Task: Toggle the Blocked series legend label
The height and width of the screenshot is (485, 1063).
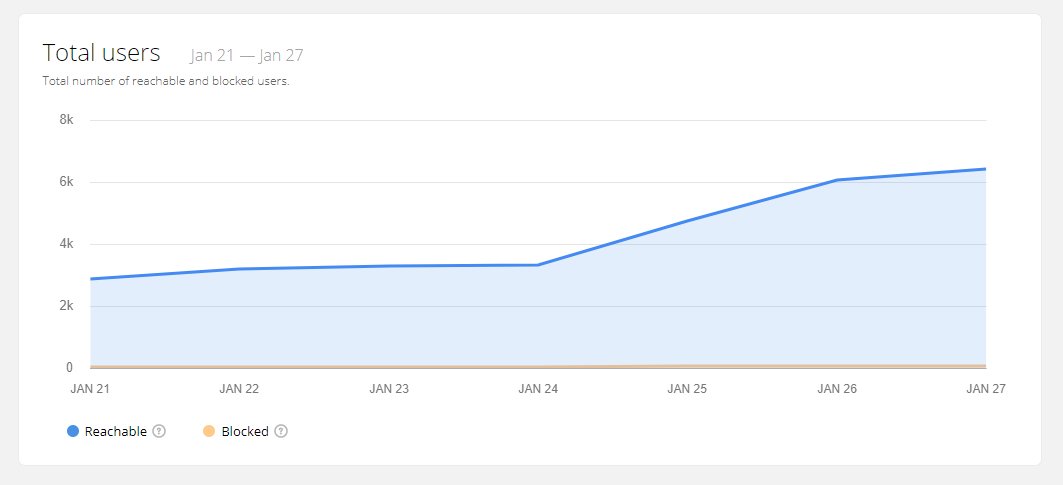Action: 245,432
